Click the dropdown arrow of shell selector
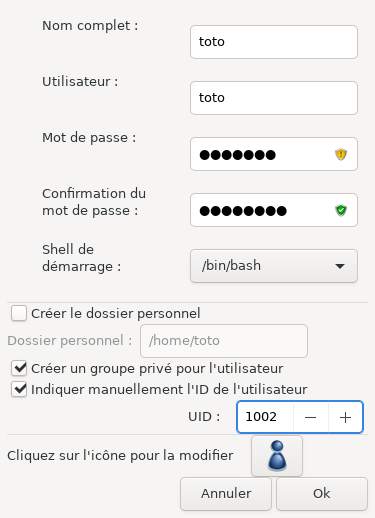The height and width of the screenshot is (518, 375). [340, 266]
